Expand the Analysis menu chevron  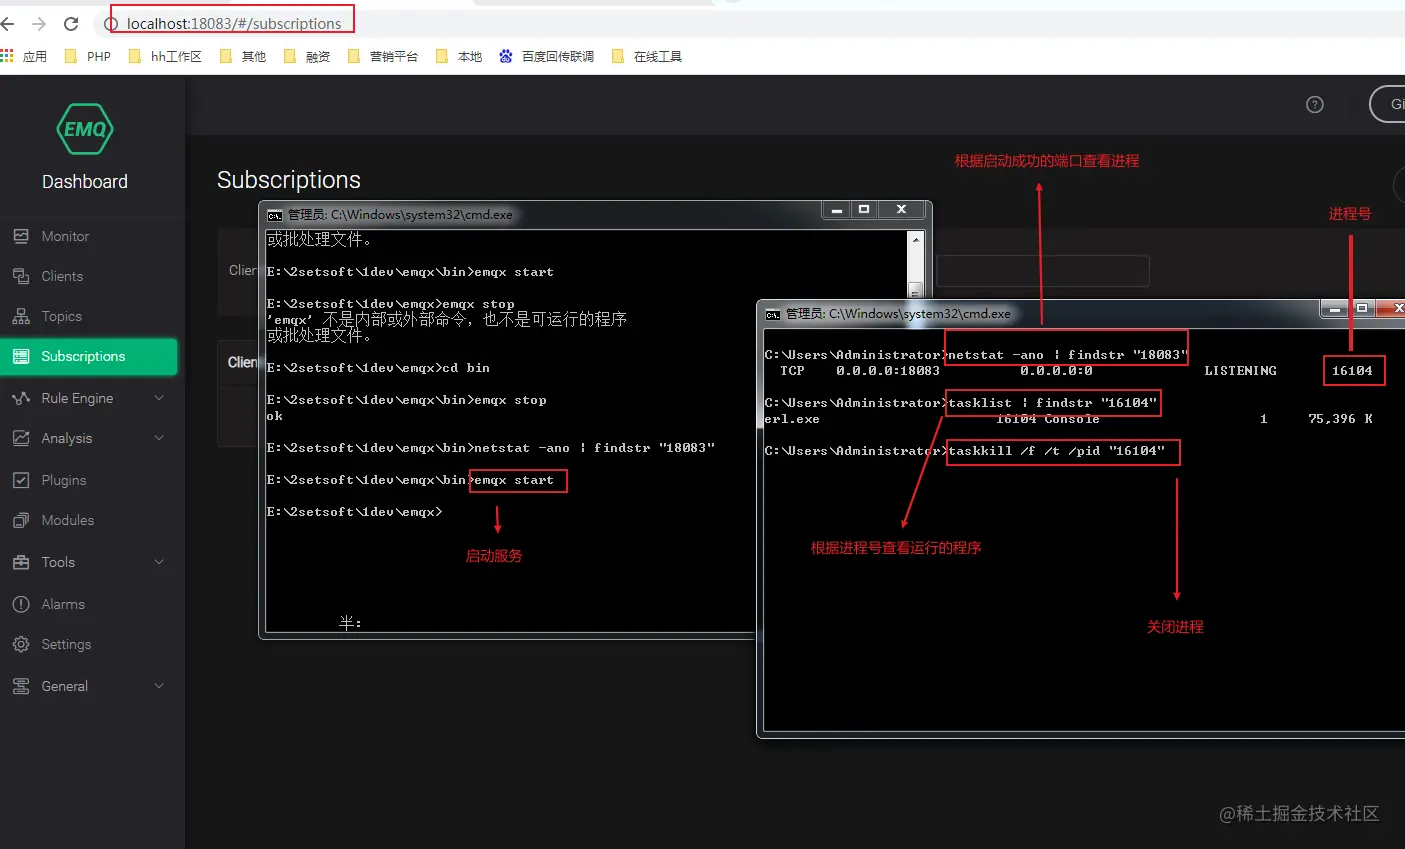pos(159,438)
